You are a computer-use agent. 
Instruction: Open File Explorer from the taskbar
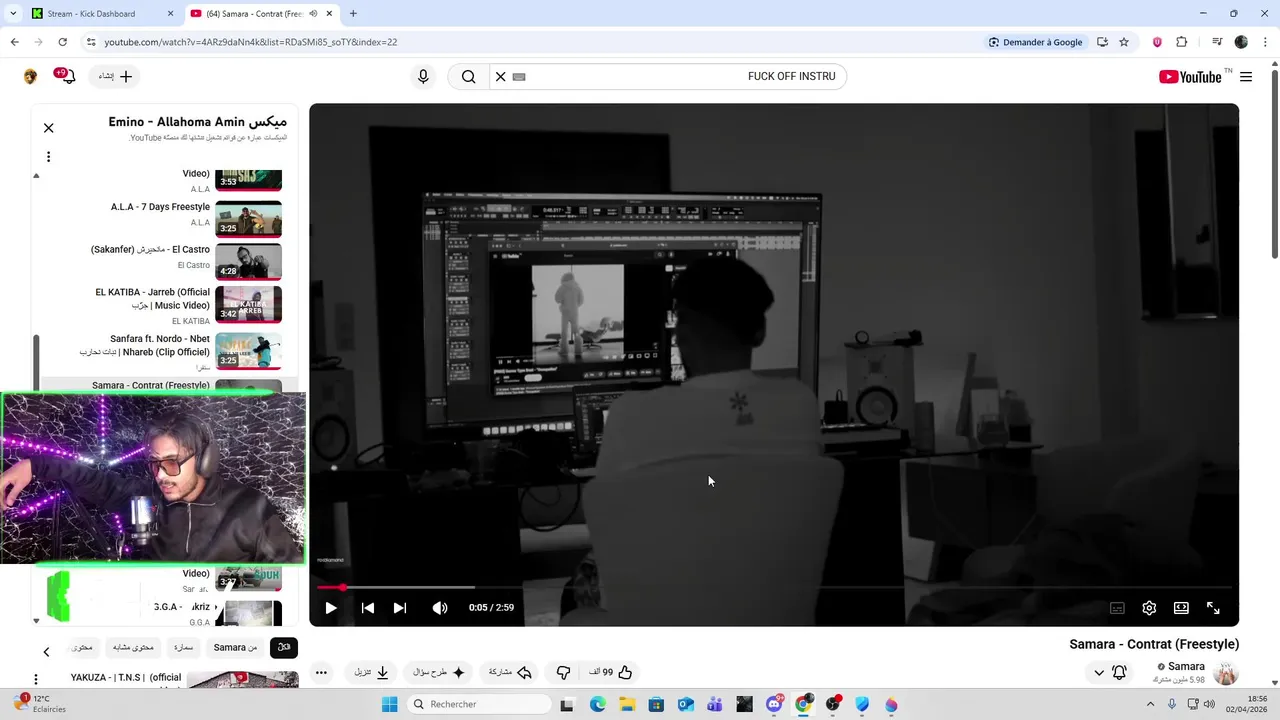(627, 704)
